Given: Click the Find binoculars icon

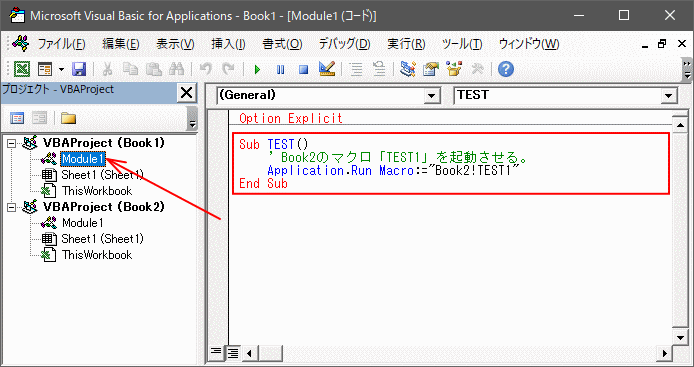Looking at the screenshot, I should [177, 69].
